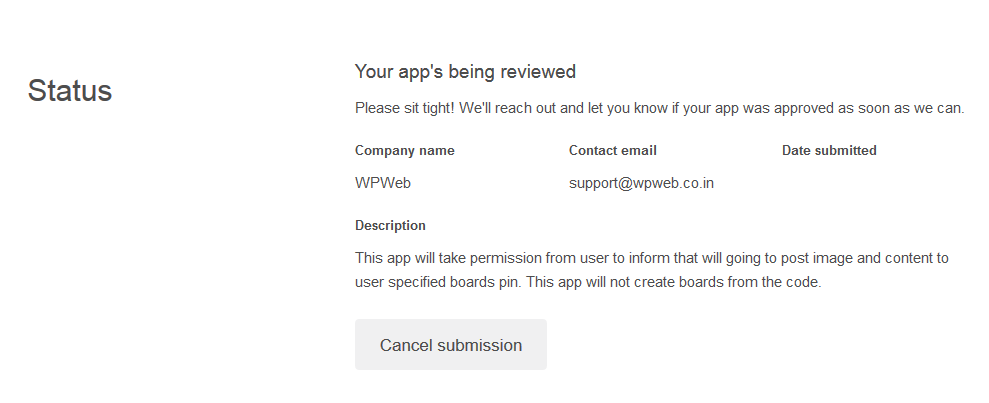Click the Description label
The image size is (989, 403).
[x=390, y=225]
